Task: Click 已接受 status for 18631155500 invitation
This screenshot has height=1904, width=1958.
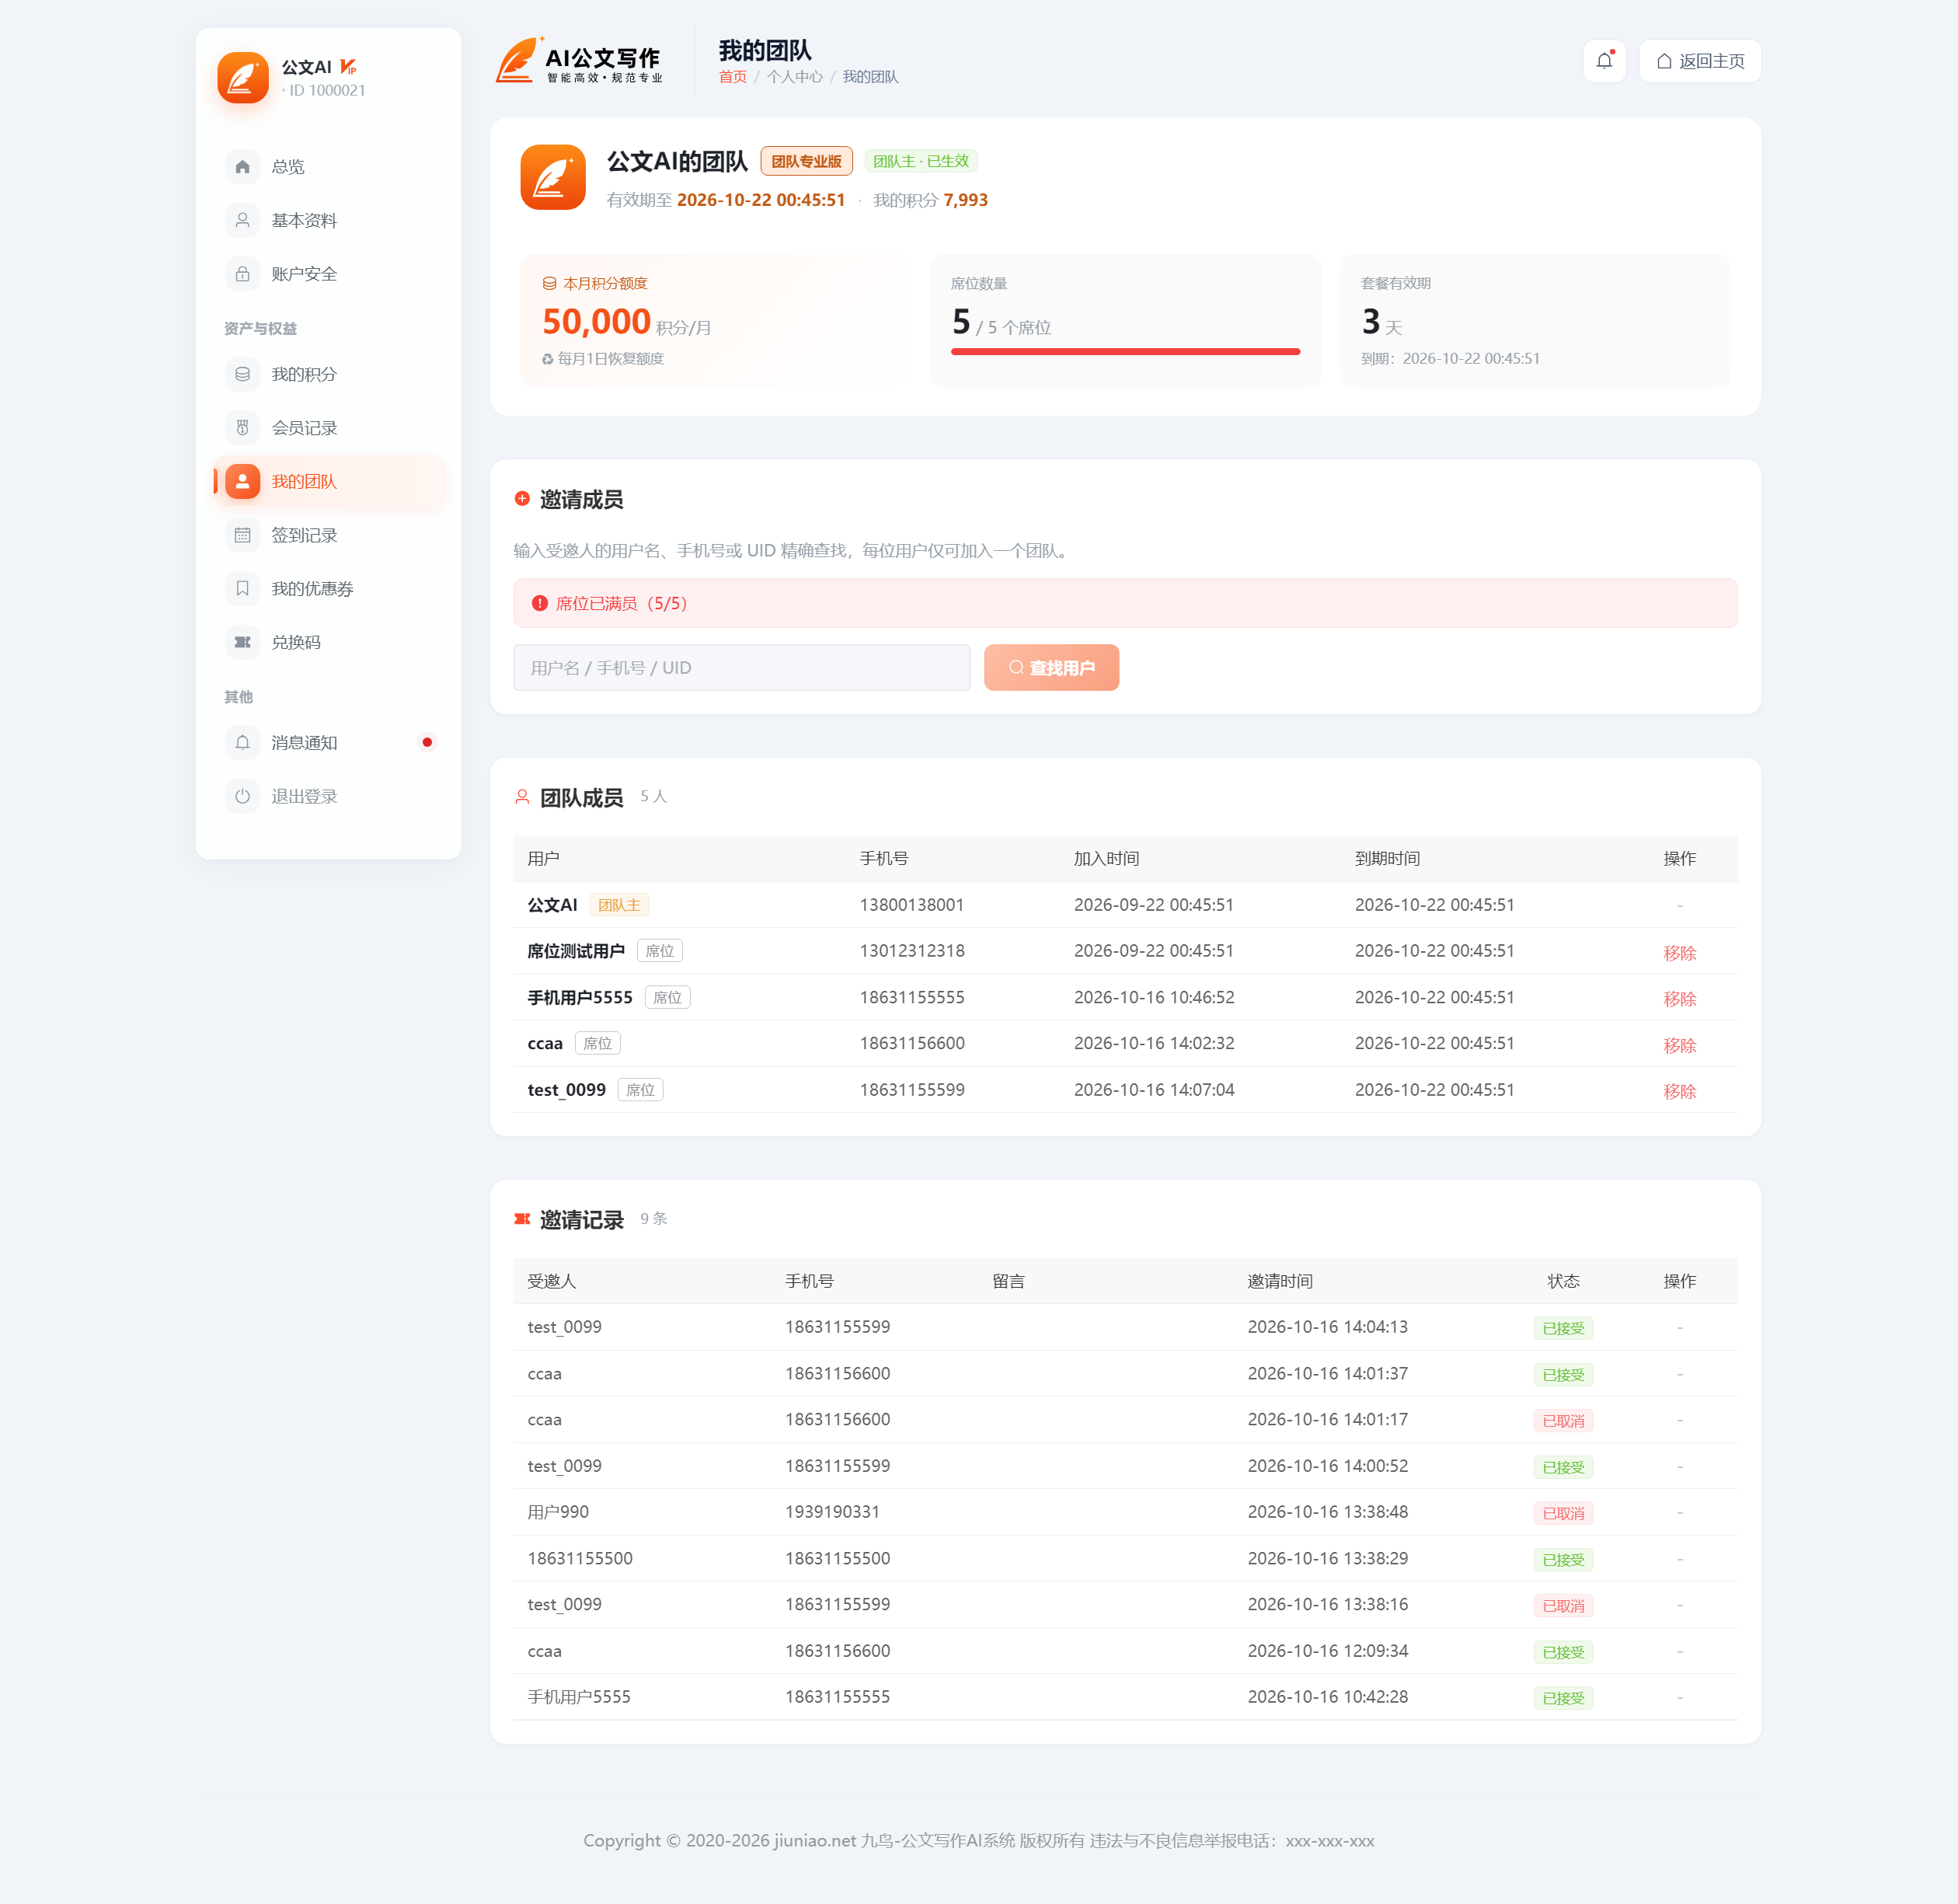Action: click(x=1563, y=1559)
